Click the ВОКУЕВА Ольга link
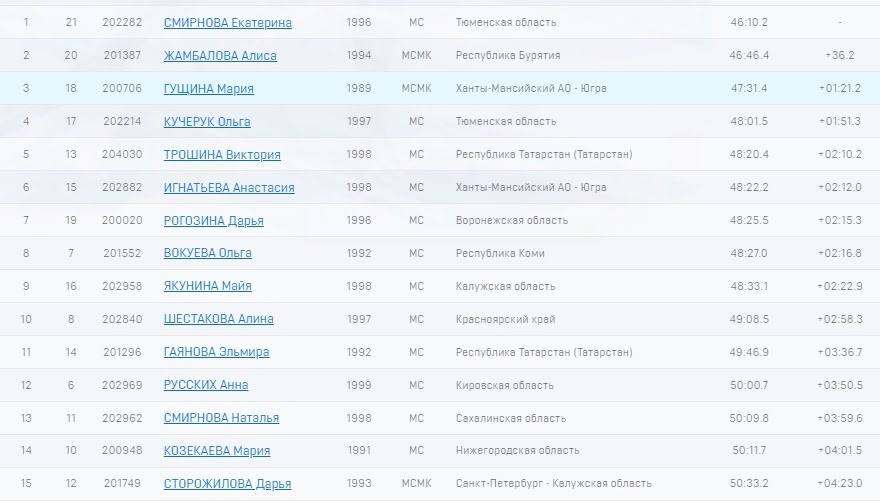The width and height of the screenshot is (880, 501). click(207, 253)
